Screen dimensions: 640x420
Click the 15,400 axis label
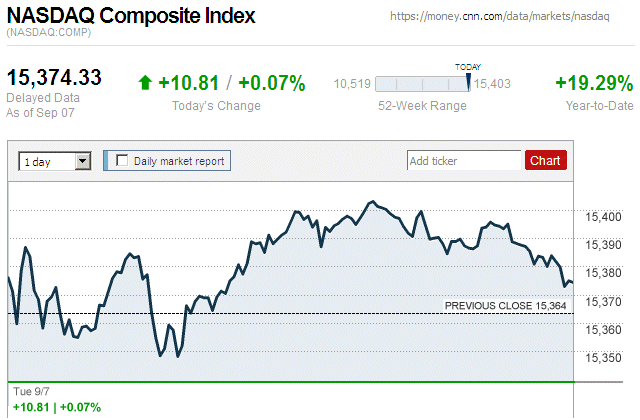coord(603,216)
